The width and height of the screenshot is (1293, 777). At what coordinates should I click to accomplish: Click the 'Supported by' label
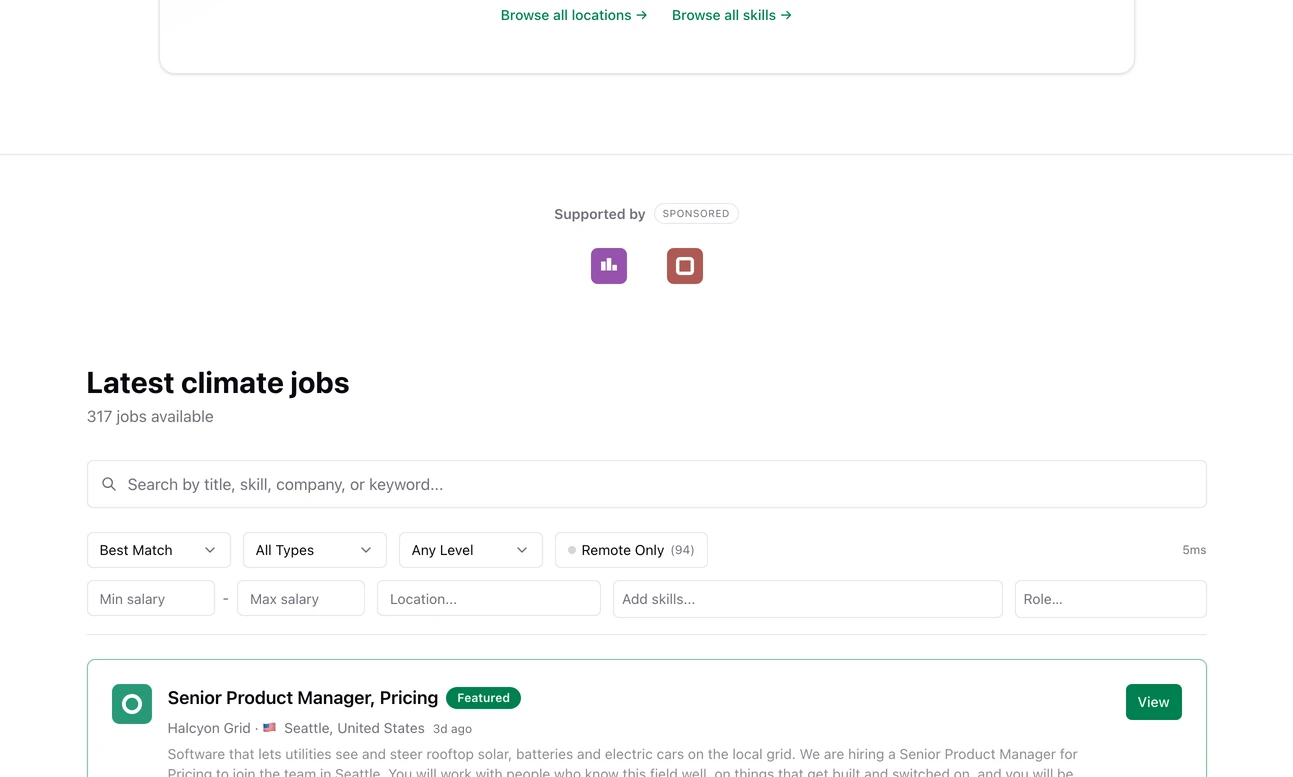click(600, 214)
